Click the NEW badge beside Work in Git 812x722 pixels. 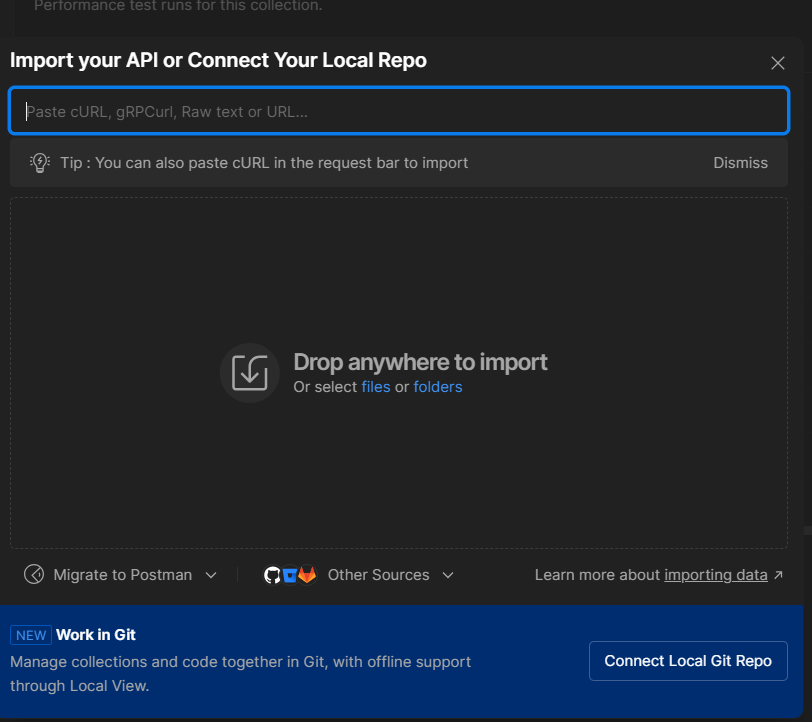(31, 635)
